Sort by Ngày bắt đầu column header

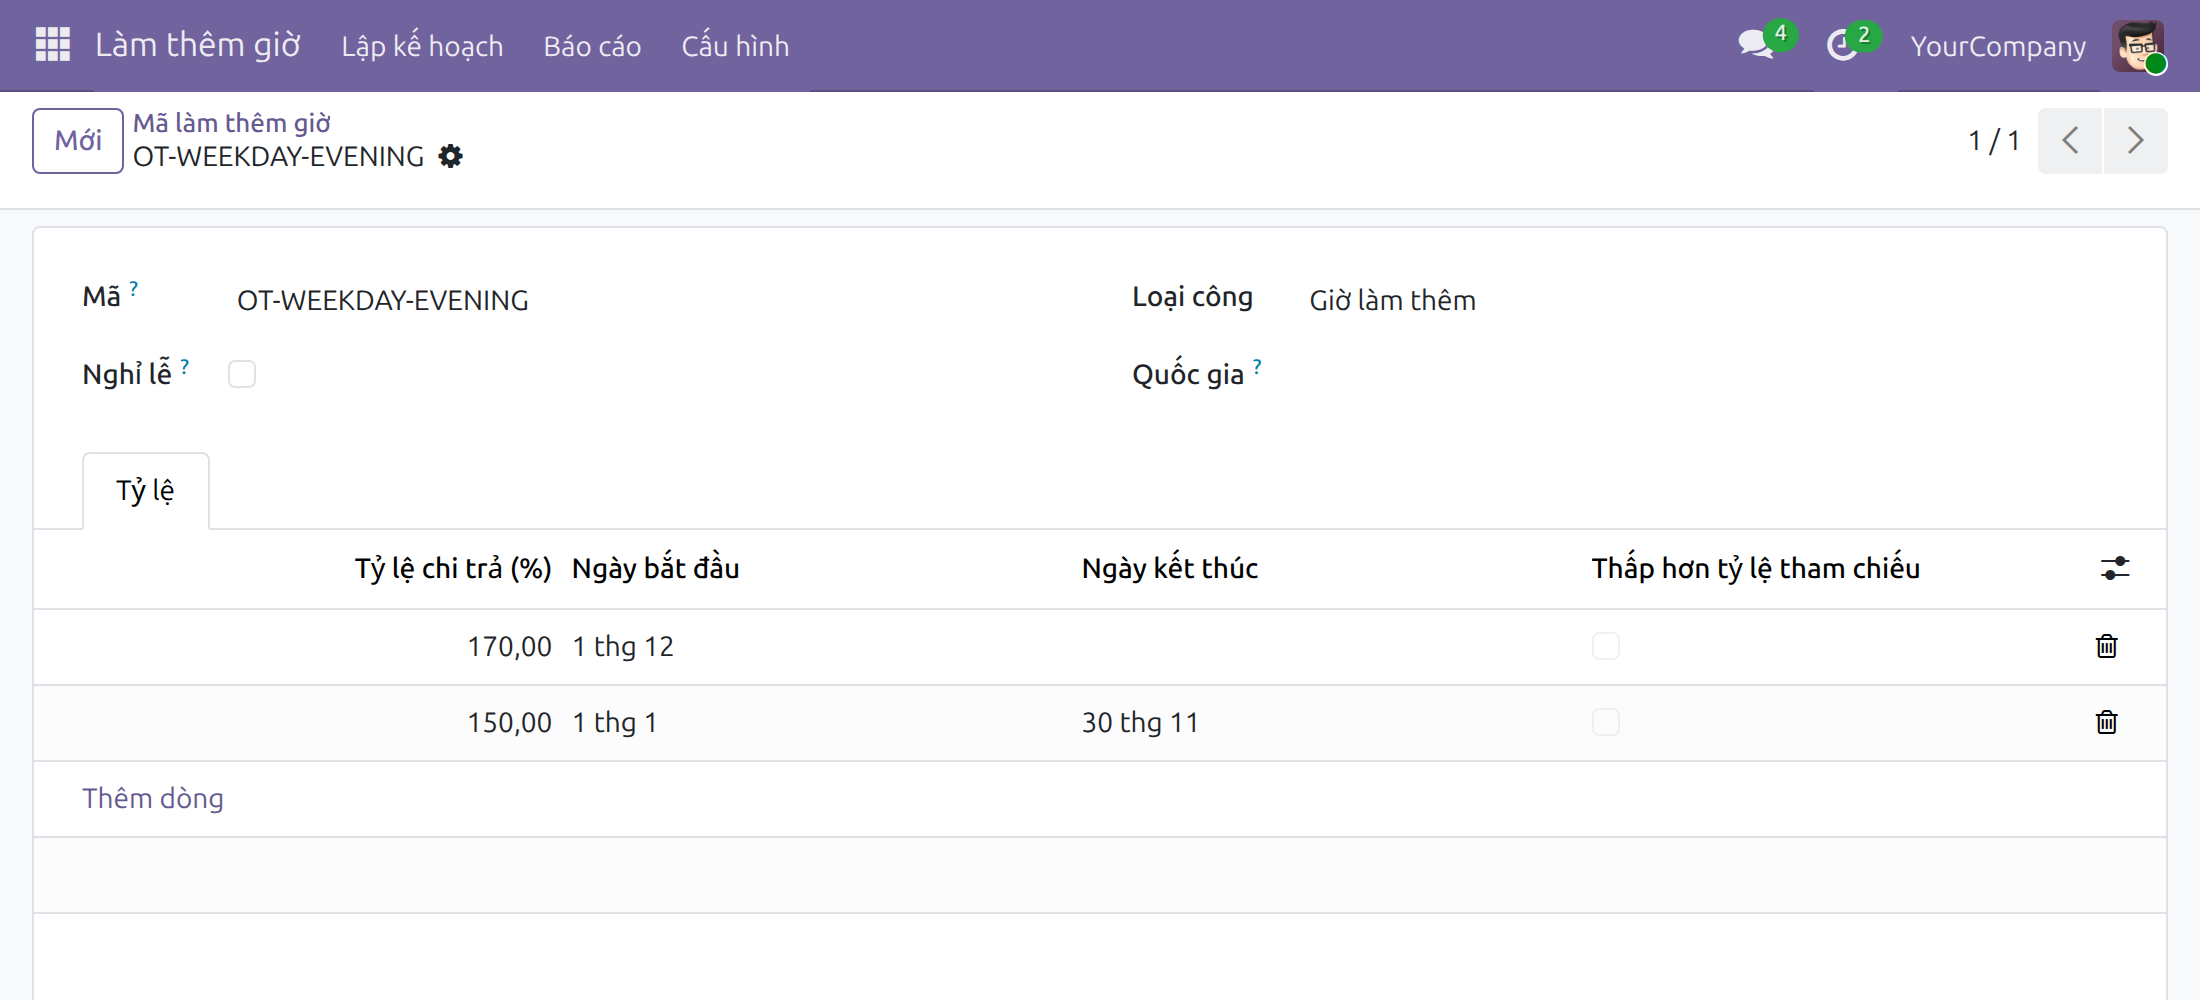point(656,568)
